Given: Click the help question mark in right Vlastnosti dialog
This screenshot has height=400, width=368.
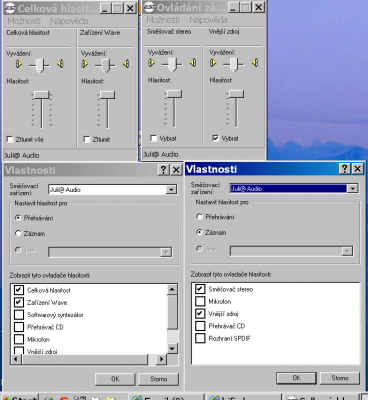Looking at the screenshot, I should pos(345,169).
